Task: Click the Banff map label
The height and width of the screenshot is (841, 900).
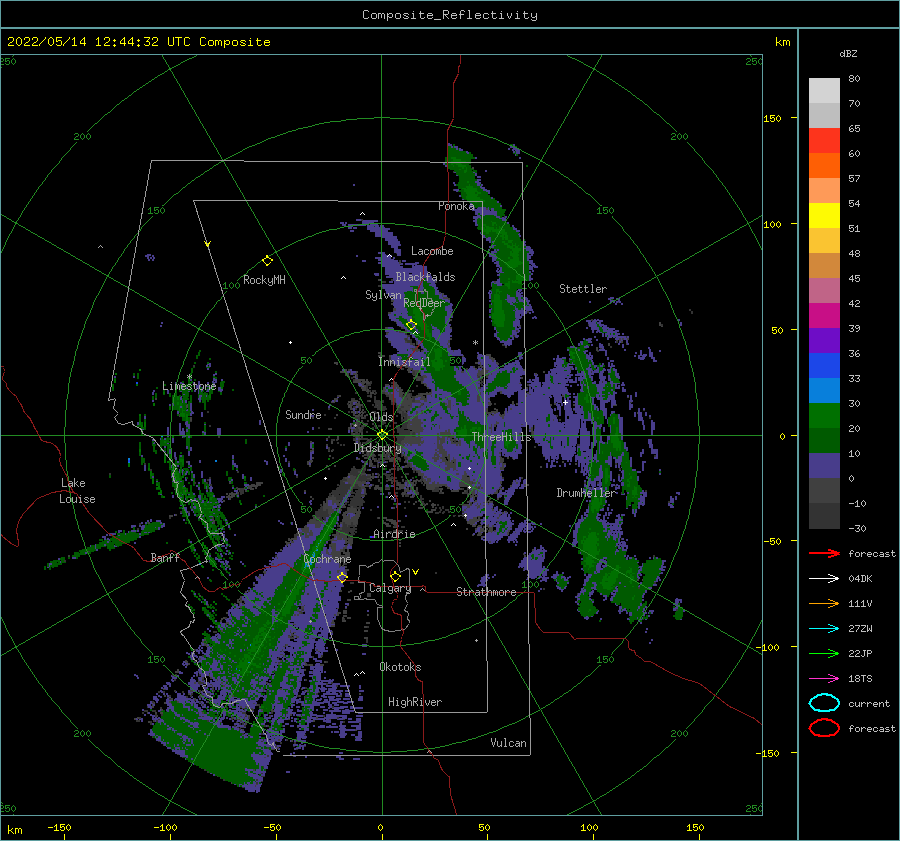Action: (165, 557)
